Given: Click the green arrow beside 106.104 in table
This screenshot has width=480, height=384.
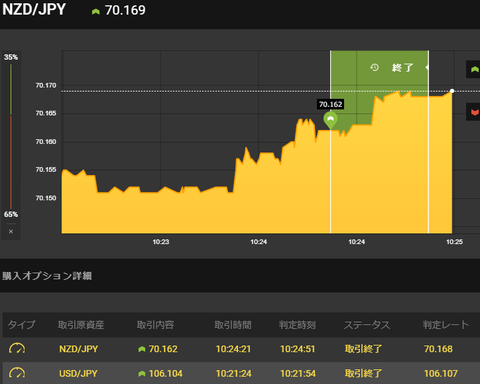Looking at the screenshot, I should [x=142, y=374].
